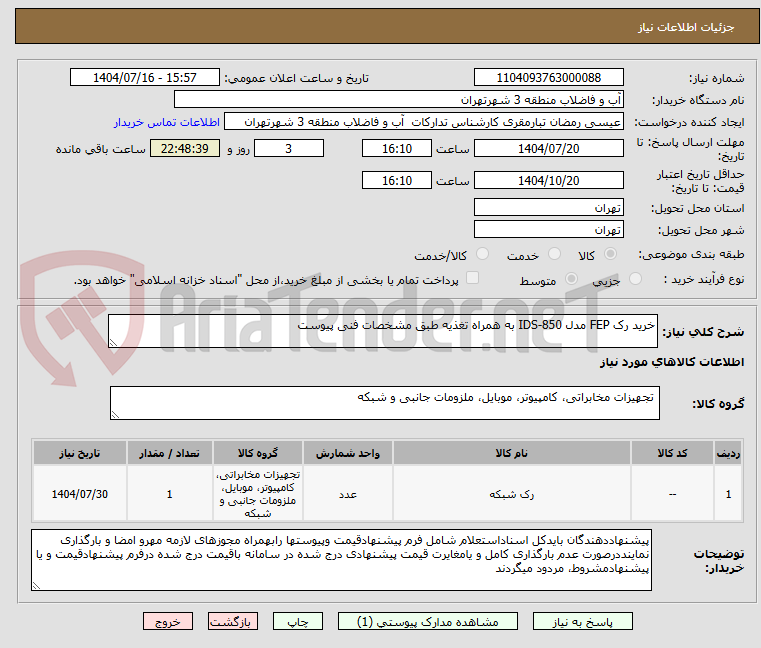The height and width of the screenshot is (648, 761).
Task: Click the گروه کالا table column header
Action: click(258, 453)
